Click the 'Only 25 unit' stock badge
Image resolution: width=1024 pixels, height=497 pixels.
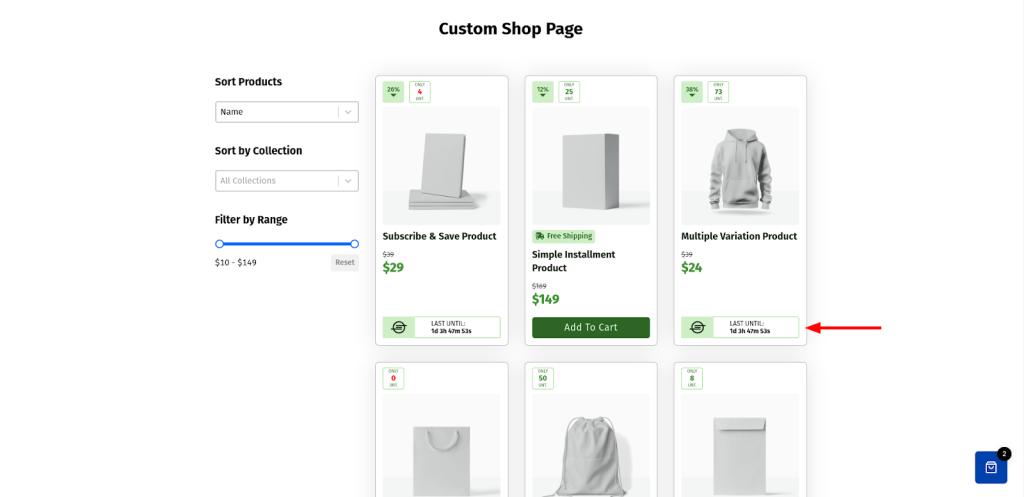pos(569,92)
